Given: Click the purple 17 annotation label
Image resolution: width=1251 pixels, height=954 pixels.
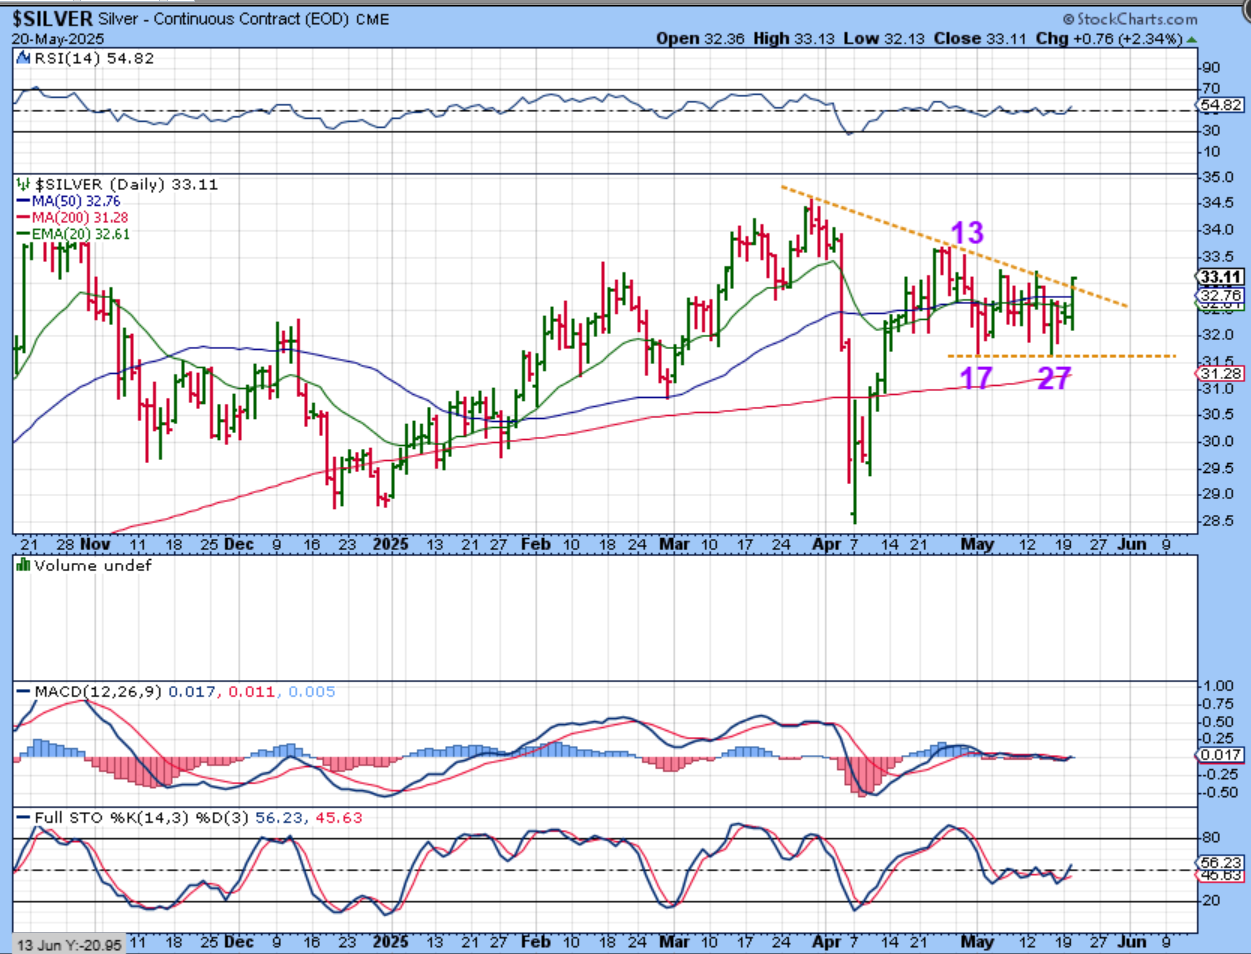Looking at the screenshot, I should tap(976, 378).
